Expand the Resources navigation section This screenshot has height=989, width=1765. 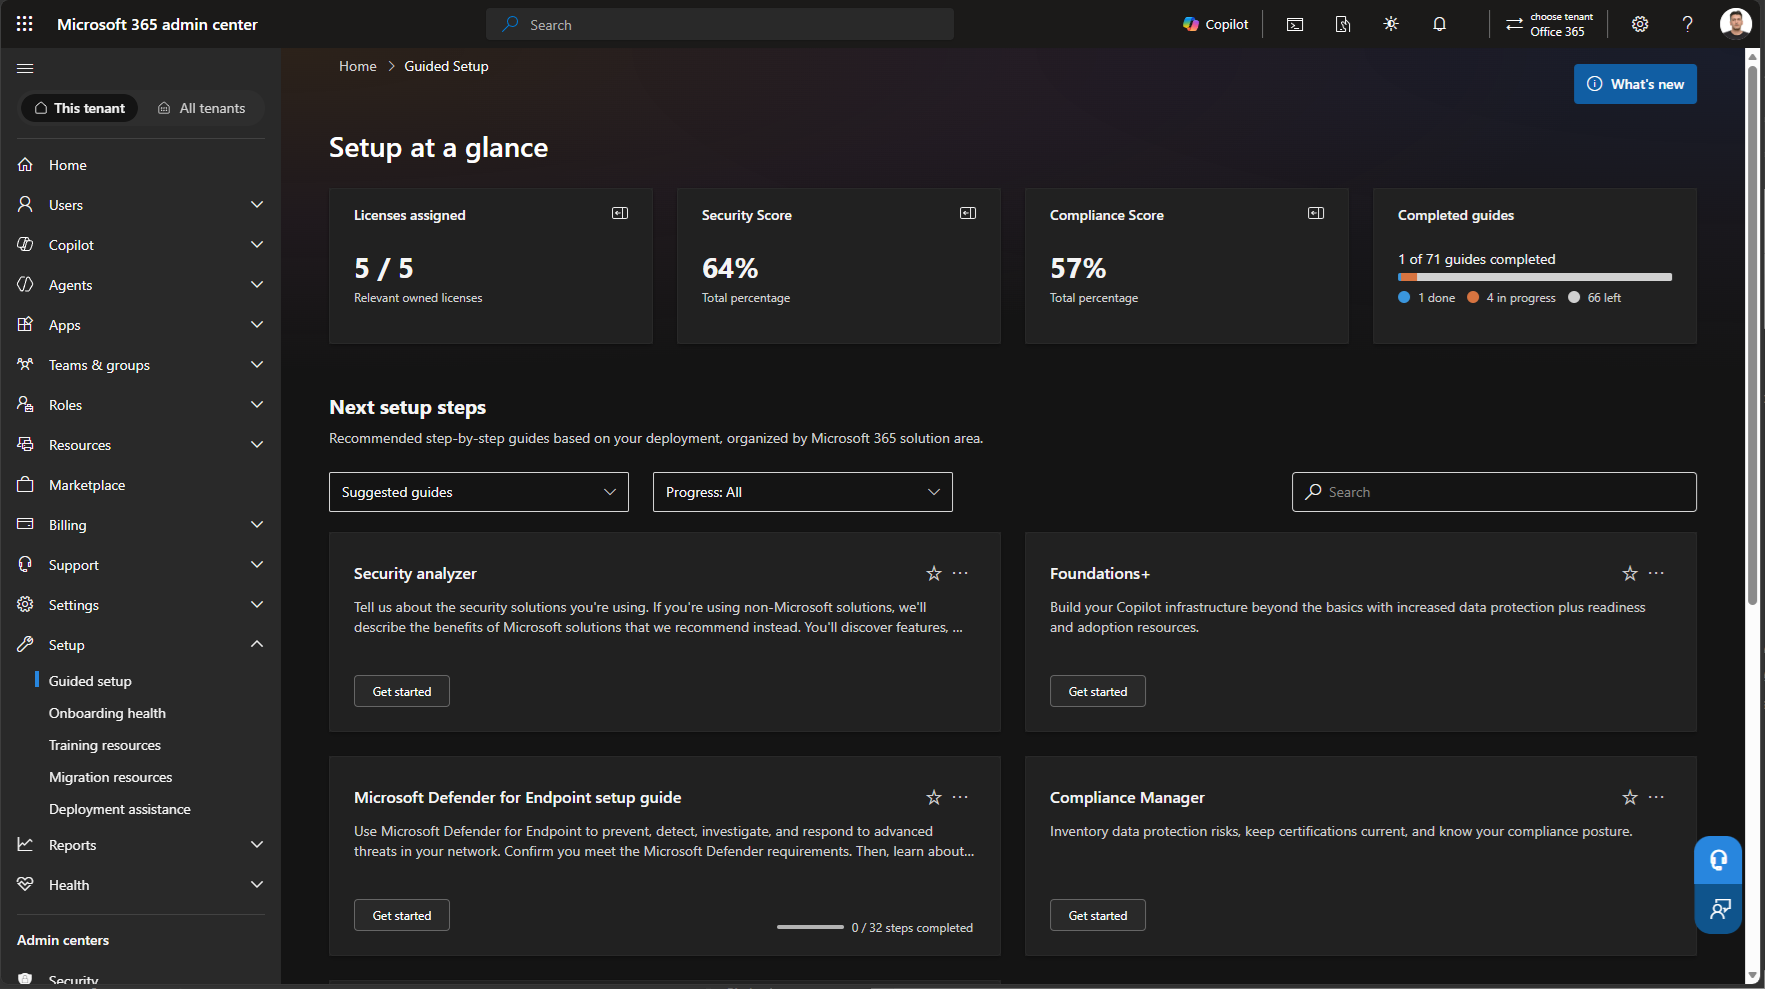click(x=140, y=445)
